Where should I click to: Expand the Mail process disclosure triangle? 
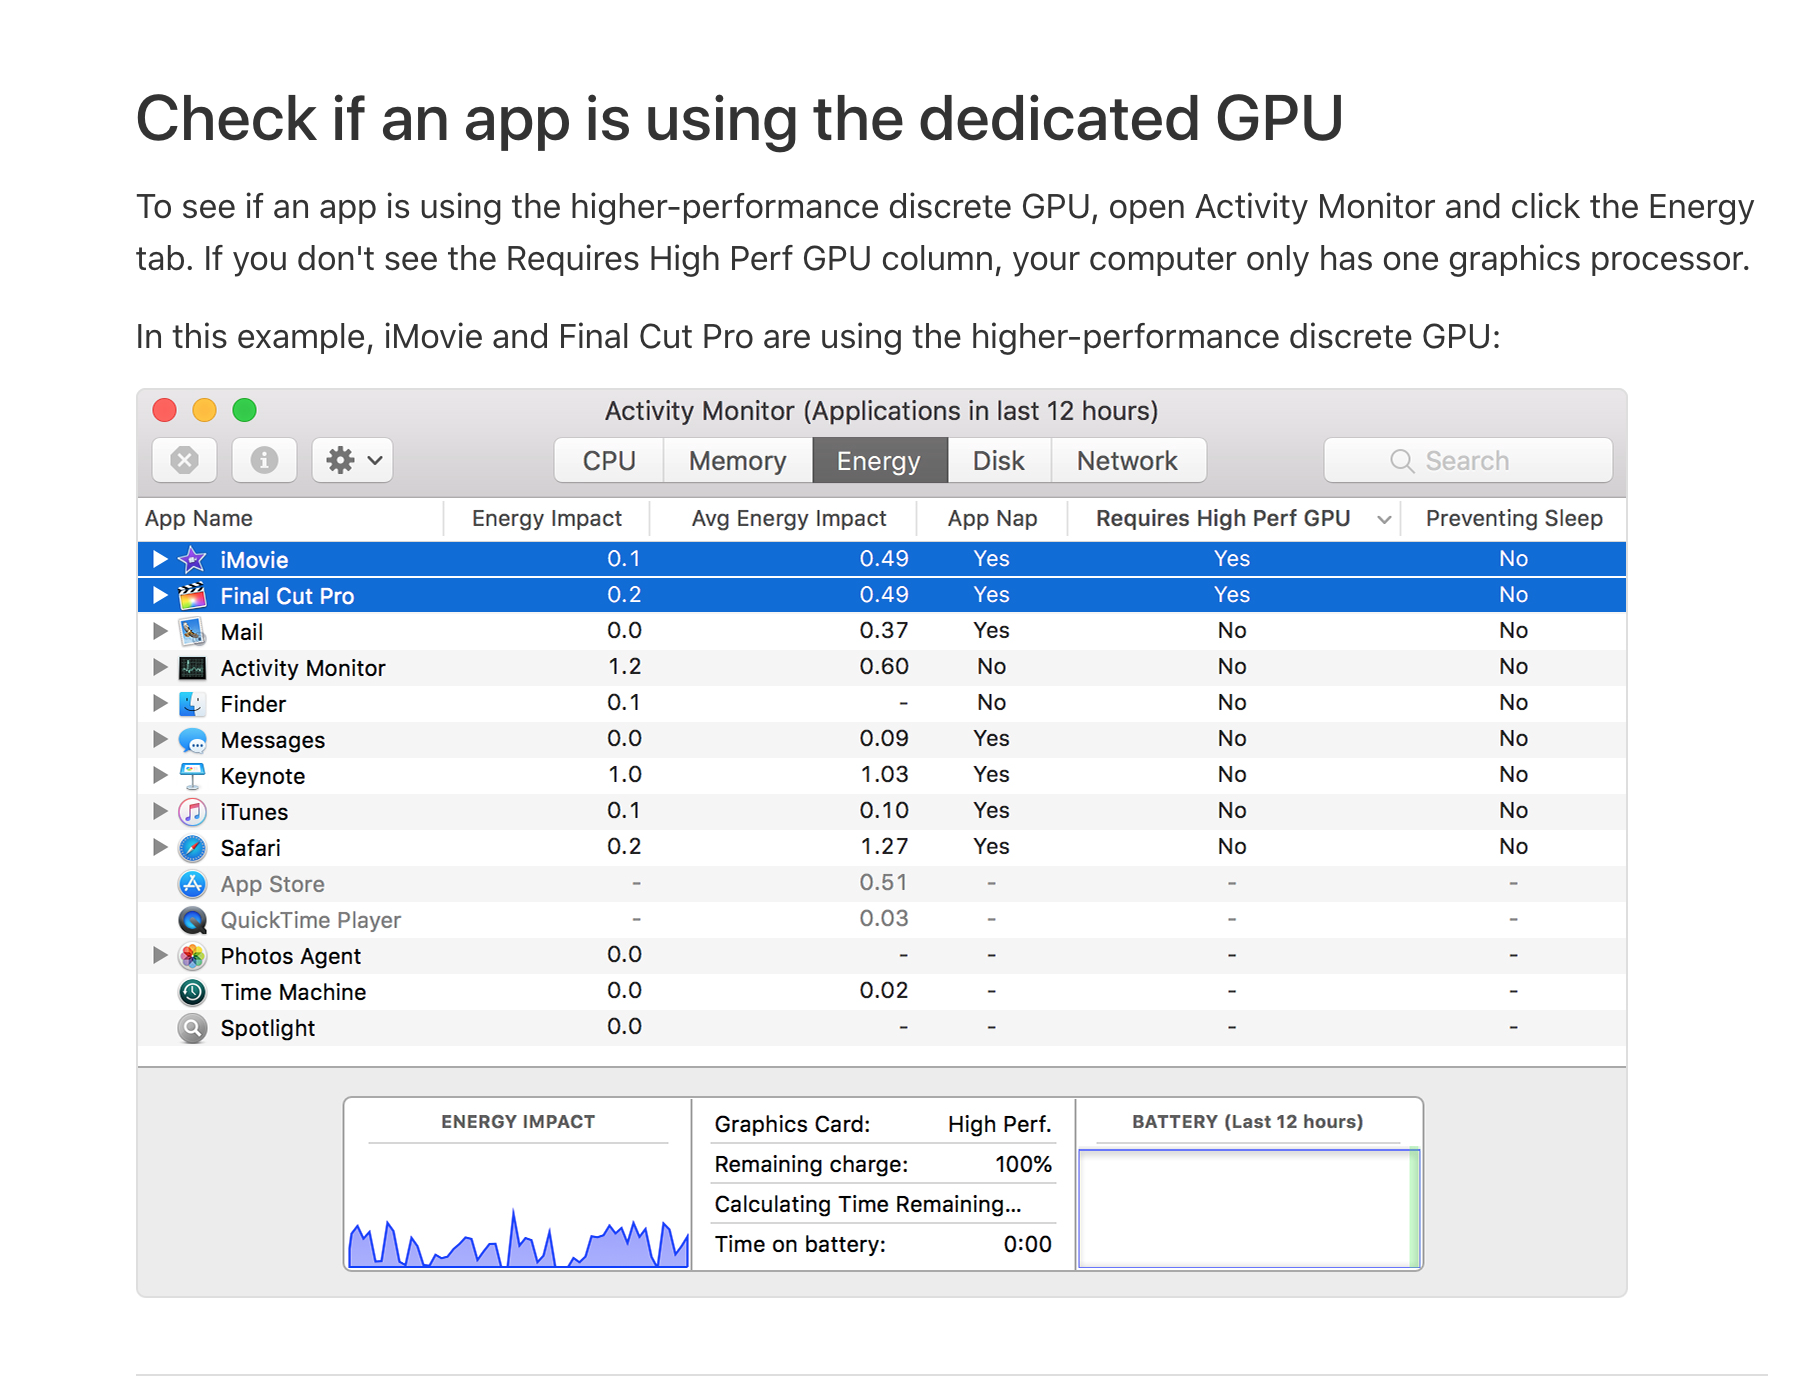(x=160, y=631)
